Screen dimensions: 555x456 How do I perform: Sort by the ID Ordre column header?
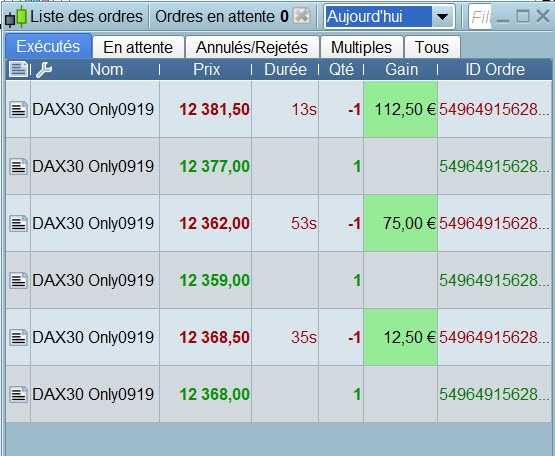(495, 69)
